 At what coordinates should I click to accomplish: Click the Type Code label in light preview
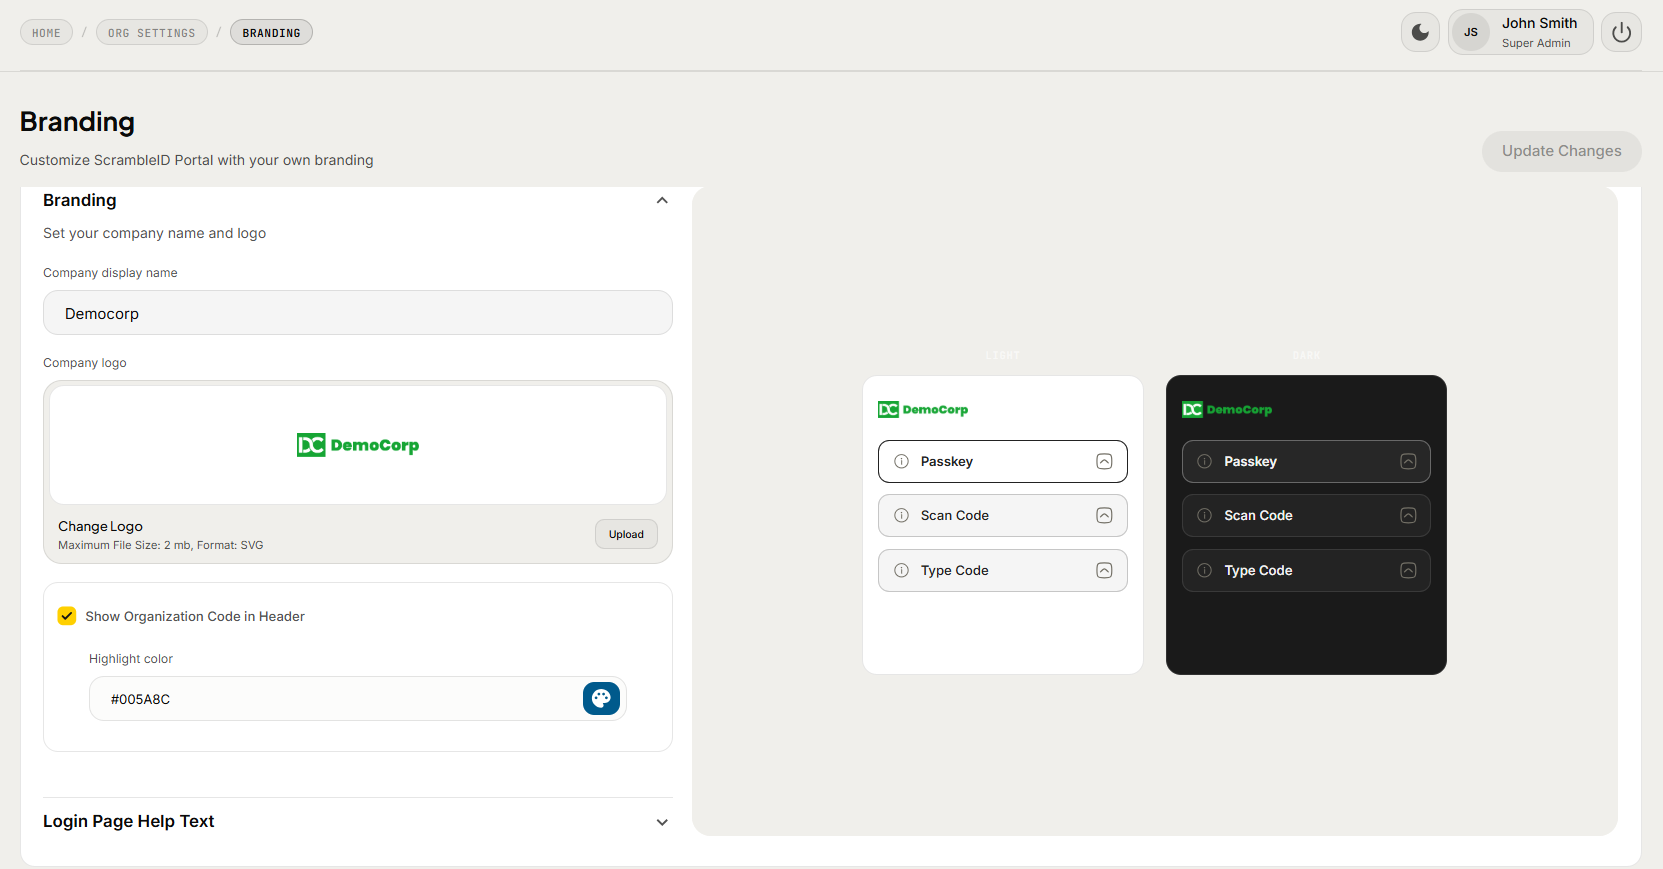click(x=954, y=570)
